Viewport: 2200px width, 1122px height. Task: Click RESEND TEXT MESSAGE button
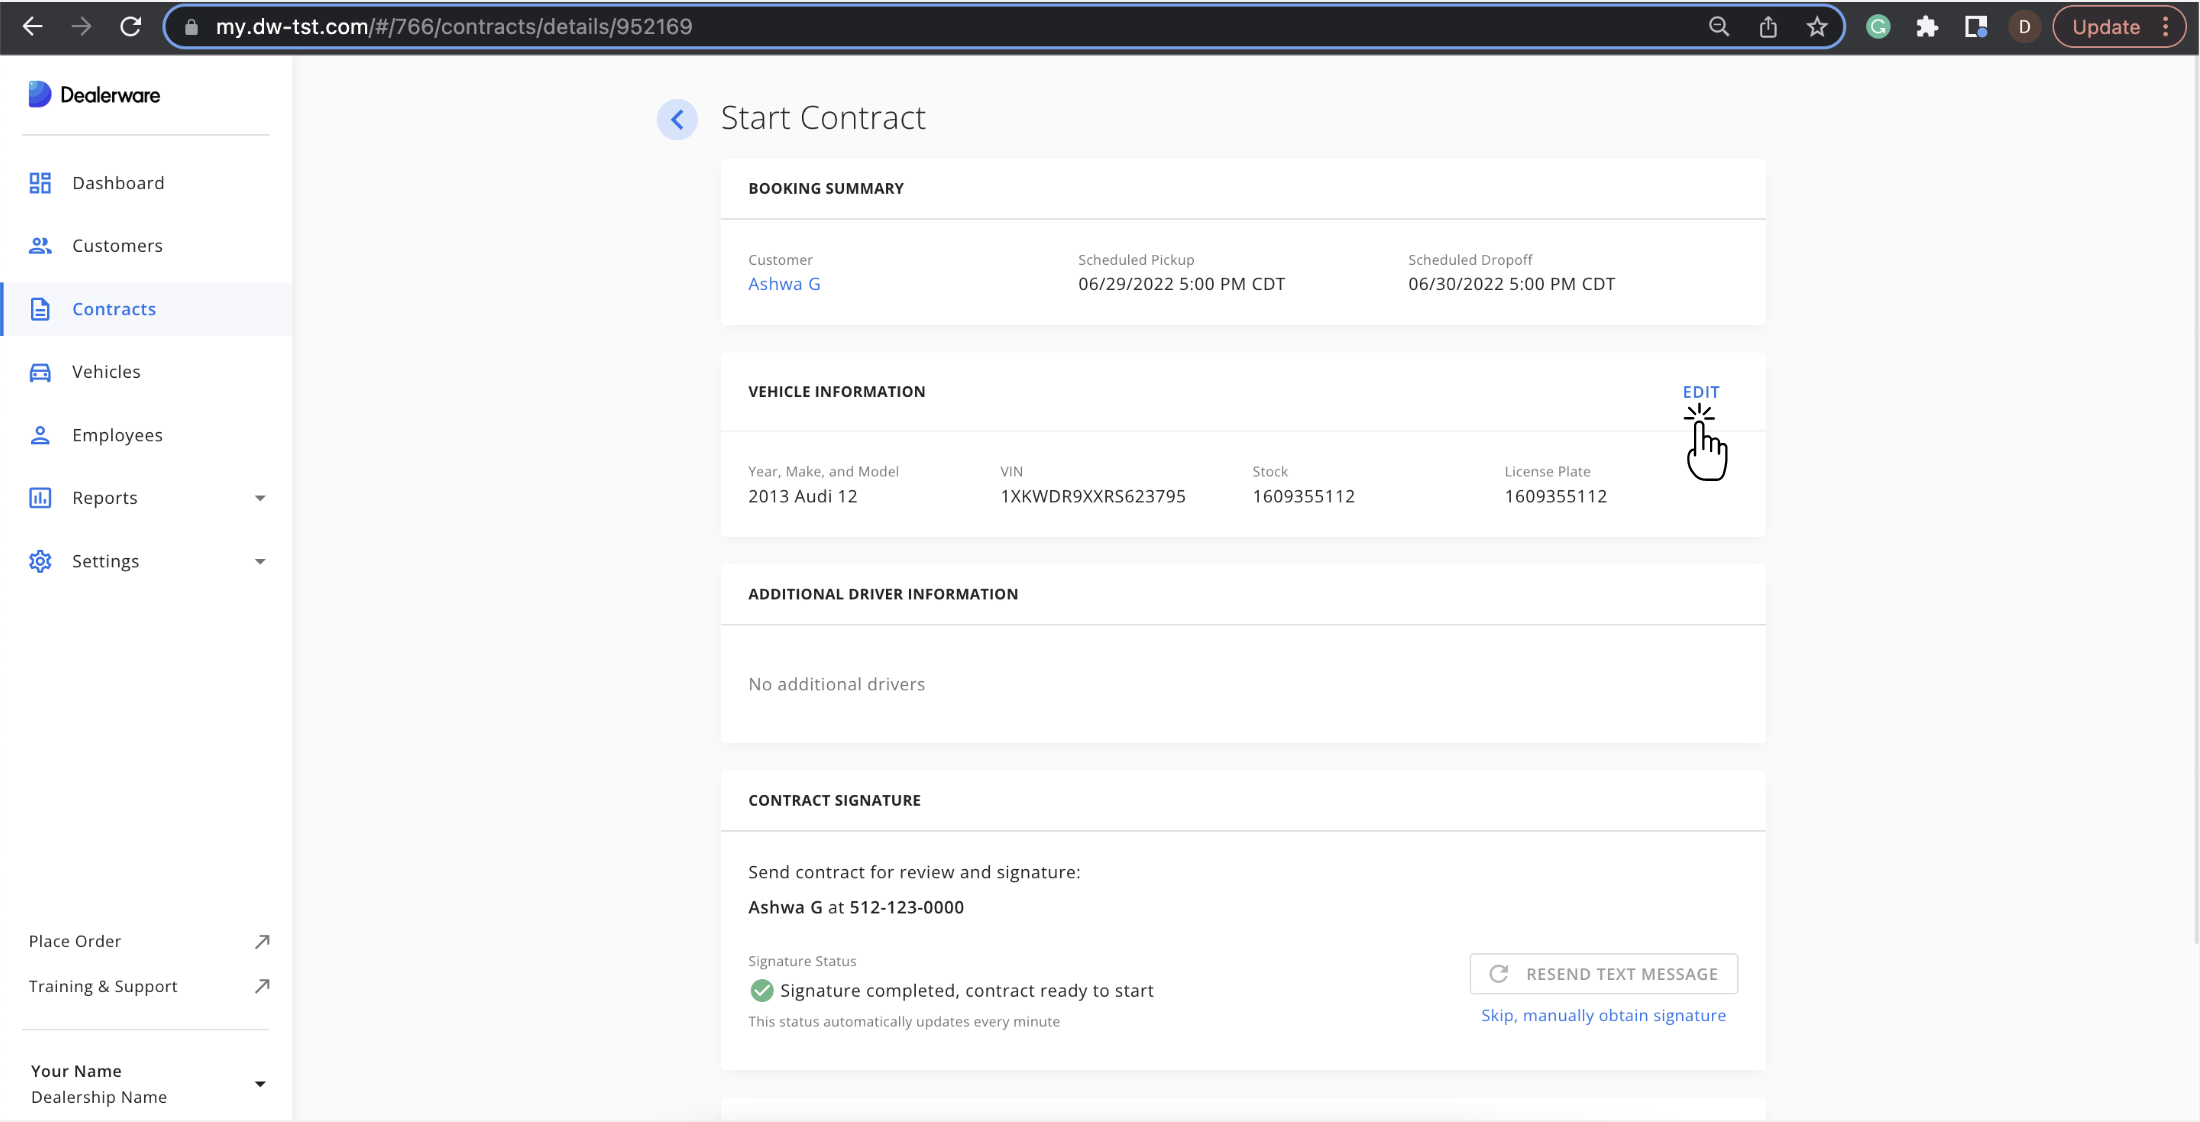click(x=1604, y=974)
